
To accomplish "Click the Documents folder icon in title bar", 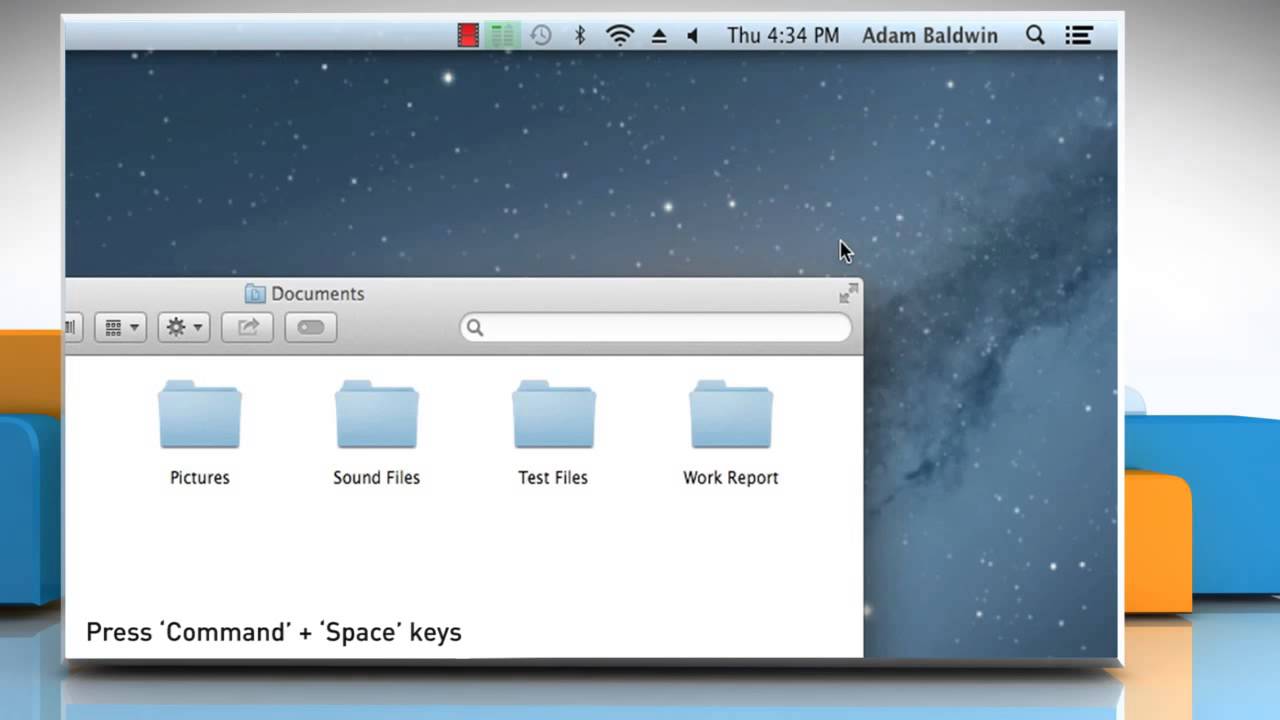I will (255, 294).
